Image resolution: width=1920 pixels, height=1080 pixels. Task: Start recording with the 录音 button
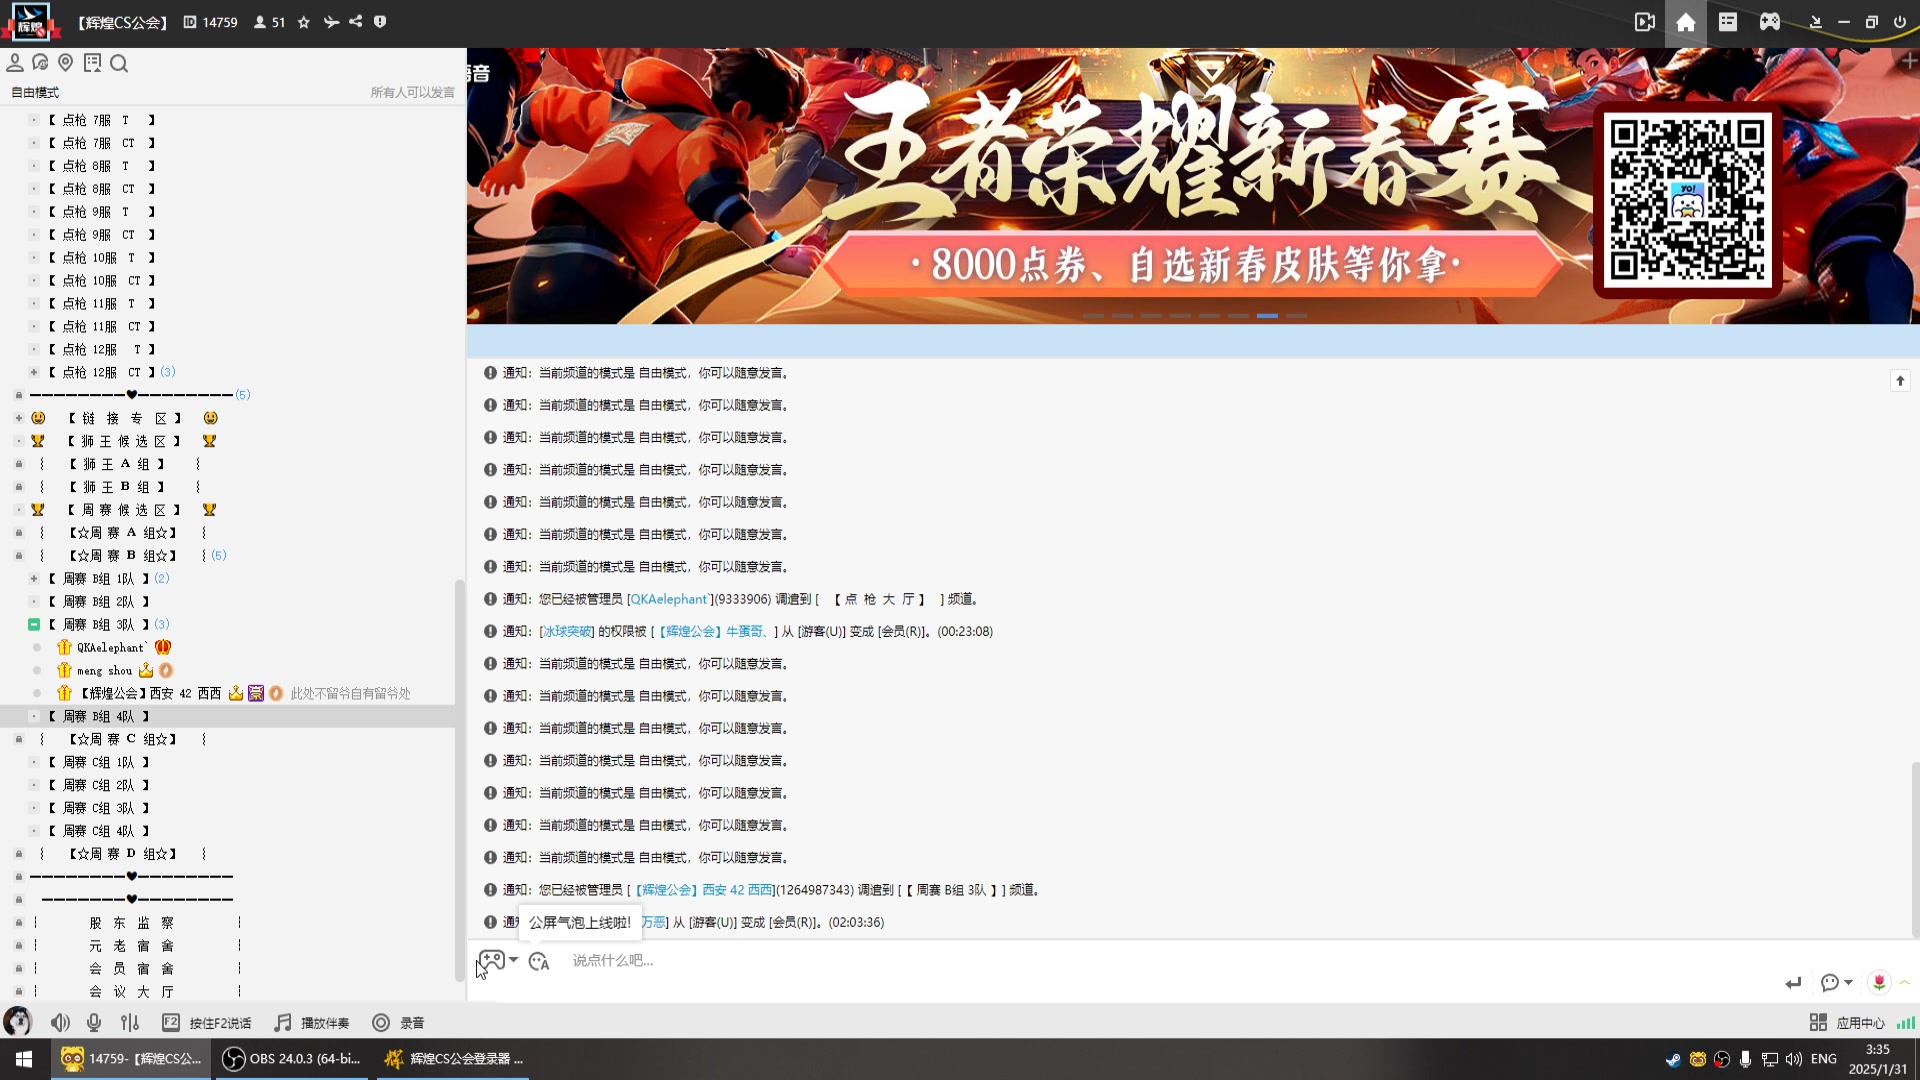(x=399, y=1023)
